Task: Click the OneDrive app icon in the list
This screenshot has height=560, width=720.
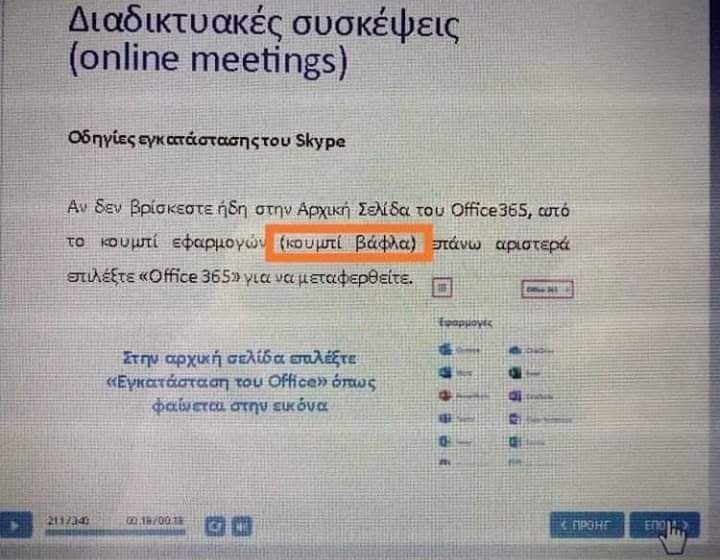Action: click(x=515, y=350)
